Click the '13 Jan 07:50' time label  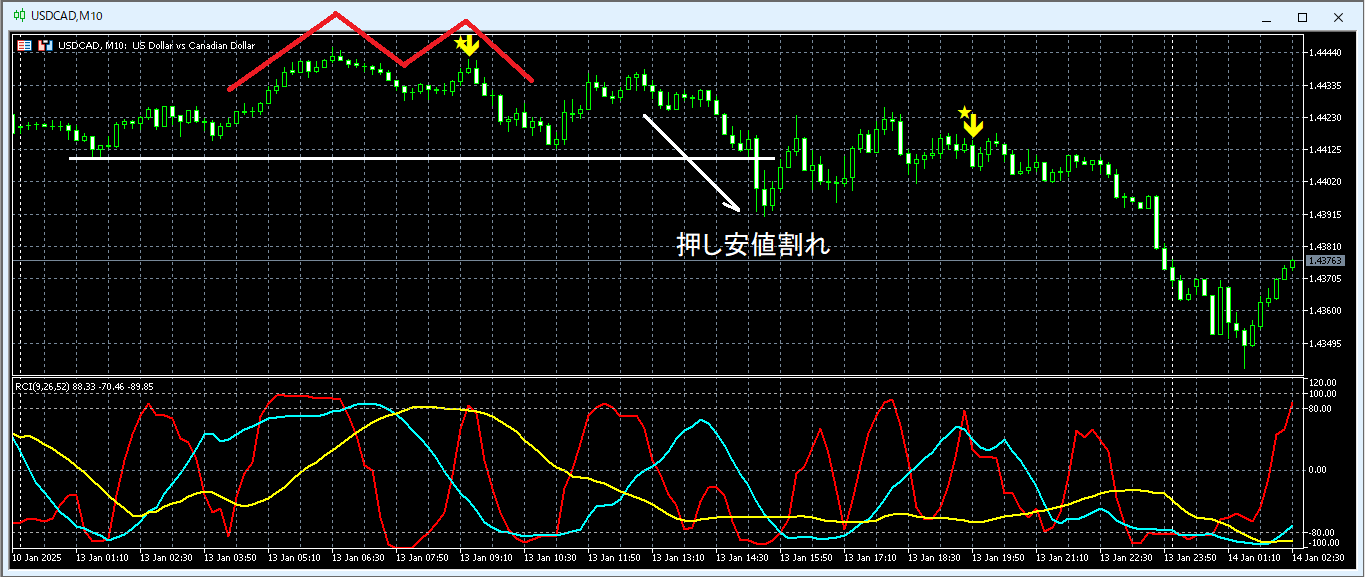pos(420,557)
